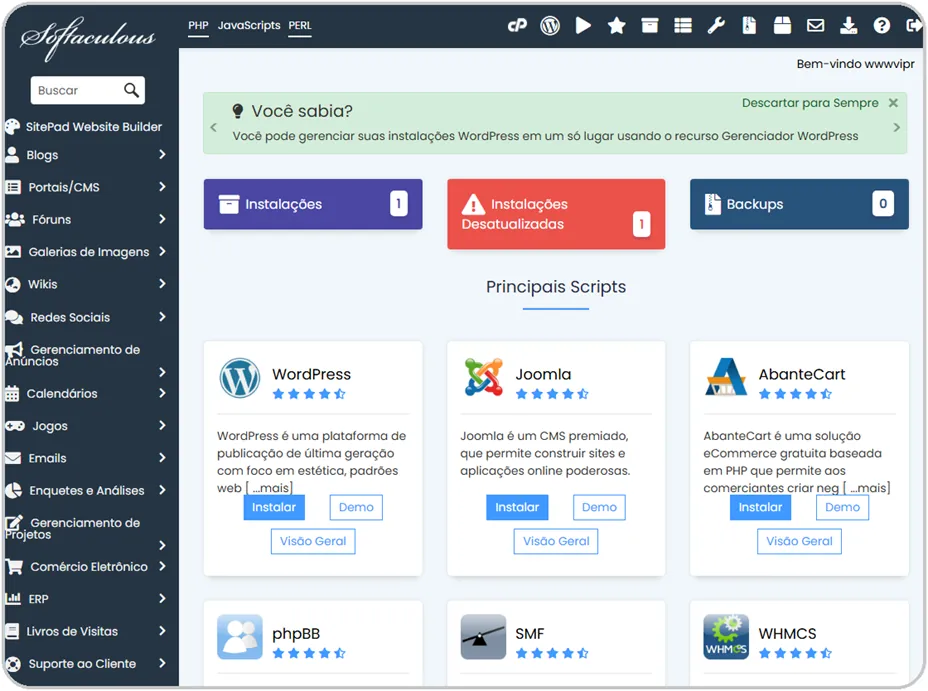Click the search magnifier icon
The height and width of the screenshot is (691, 928).
131,91
